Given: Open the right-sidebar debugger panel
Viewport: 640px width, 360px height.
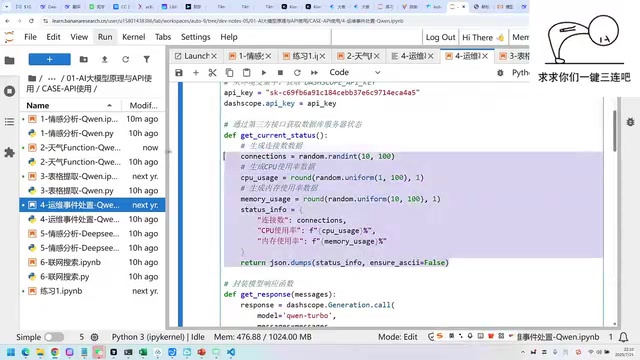Looking at the screenshot, I should pyautogui.click(x=631, y=122).
